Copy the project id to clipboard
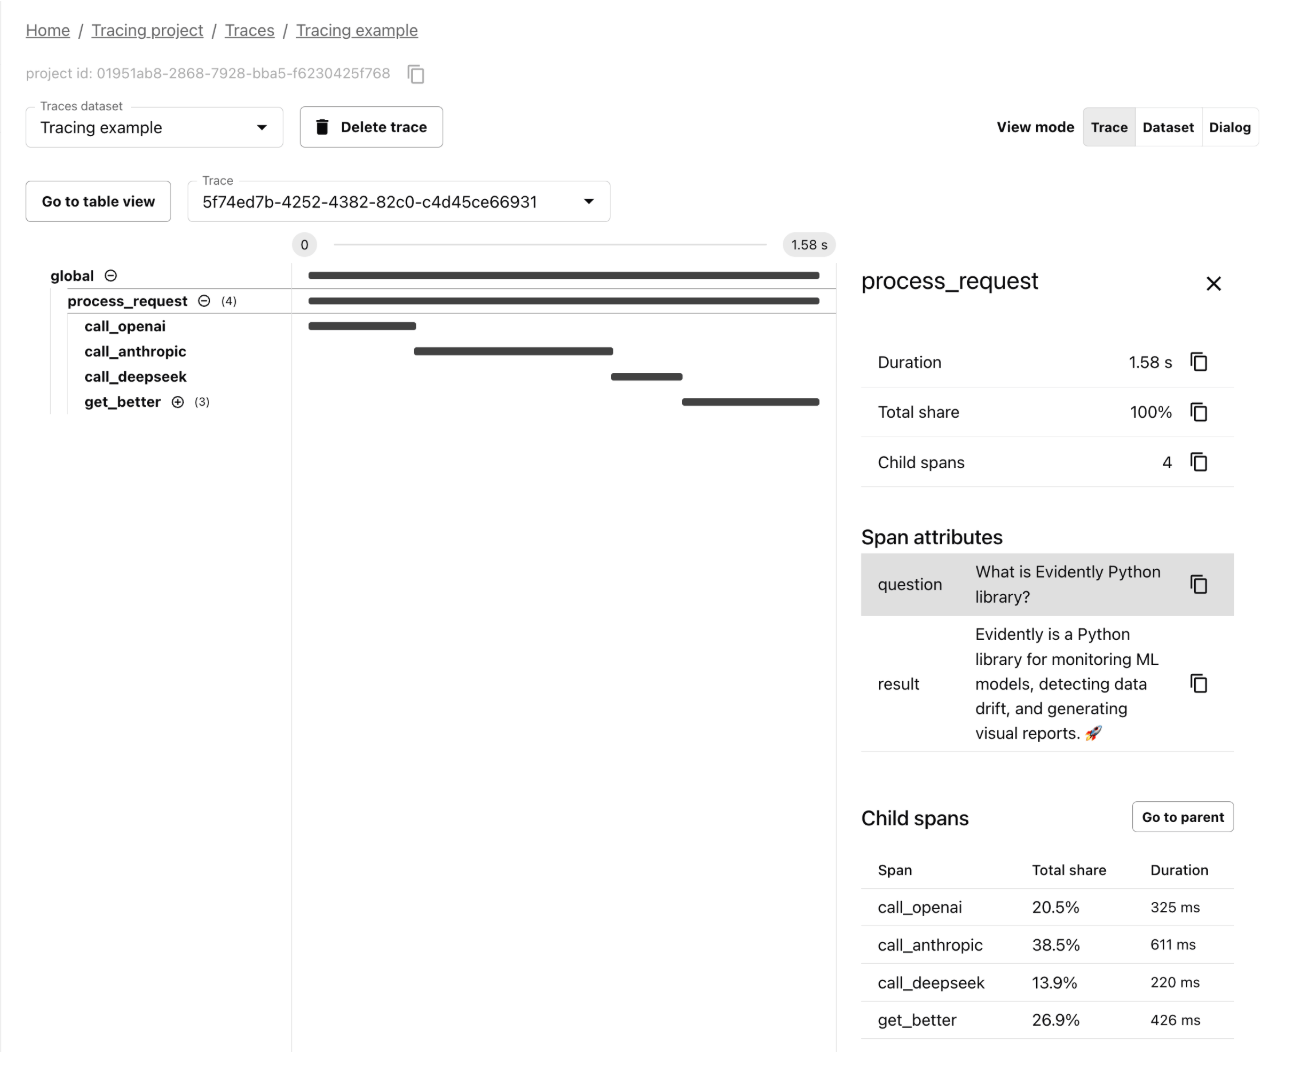This screenshot has width=1304, height=1066. (x=416, y=74)
